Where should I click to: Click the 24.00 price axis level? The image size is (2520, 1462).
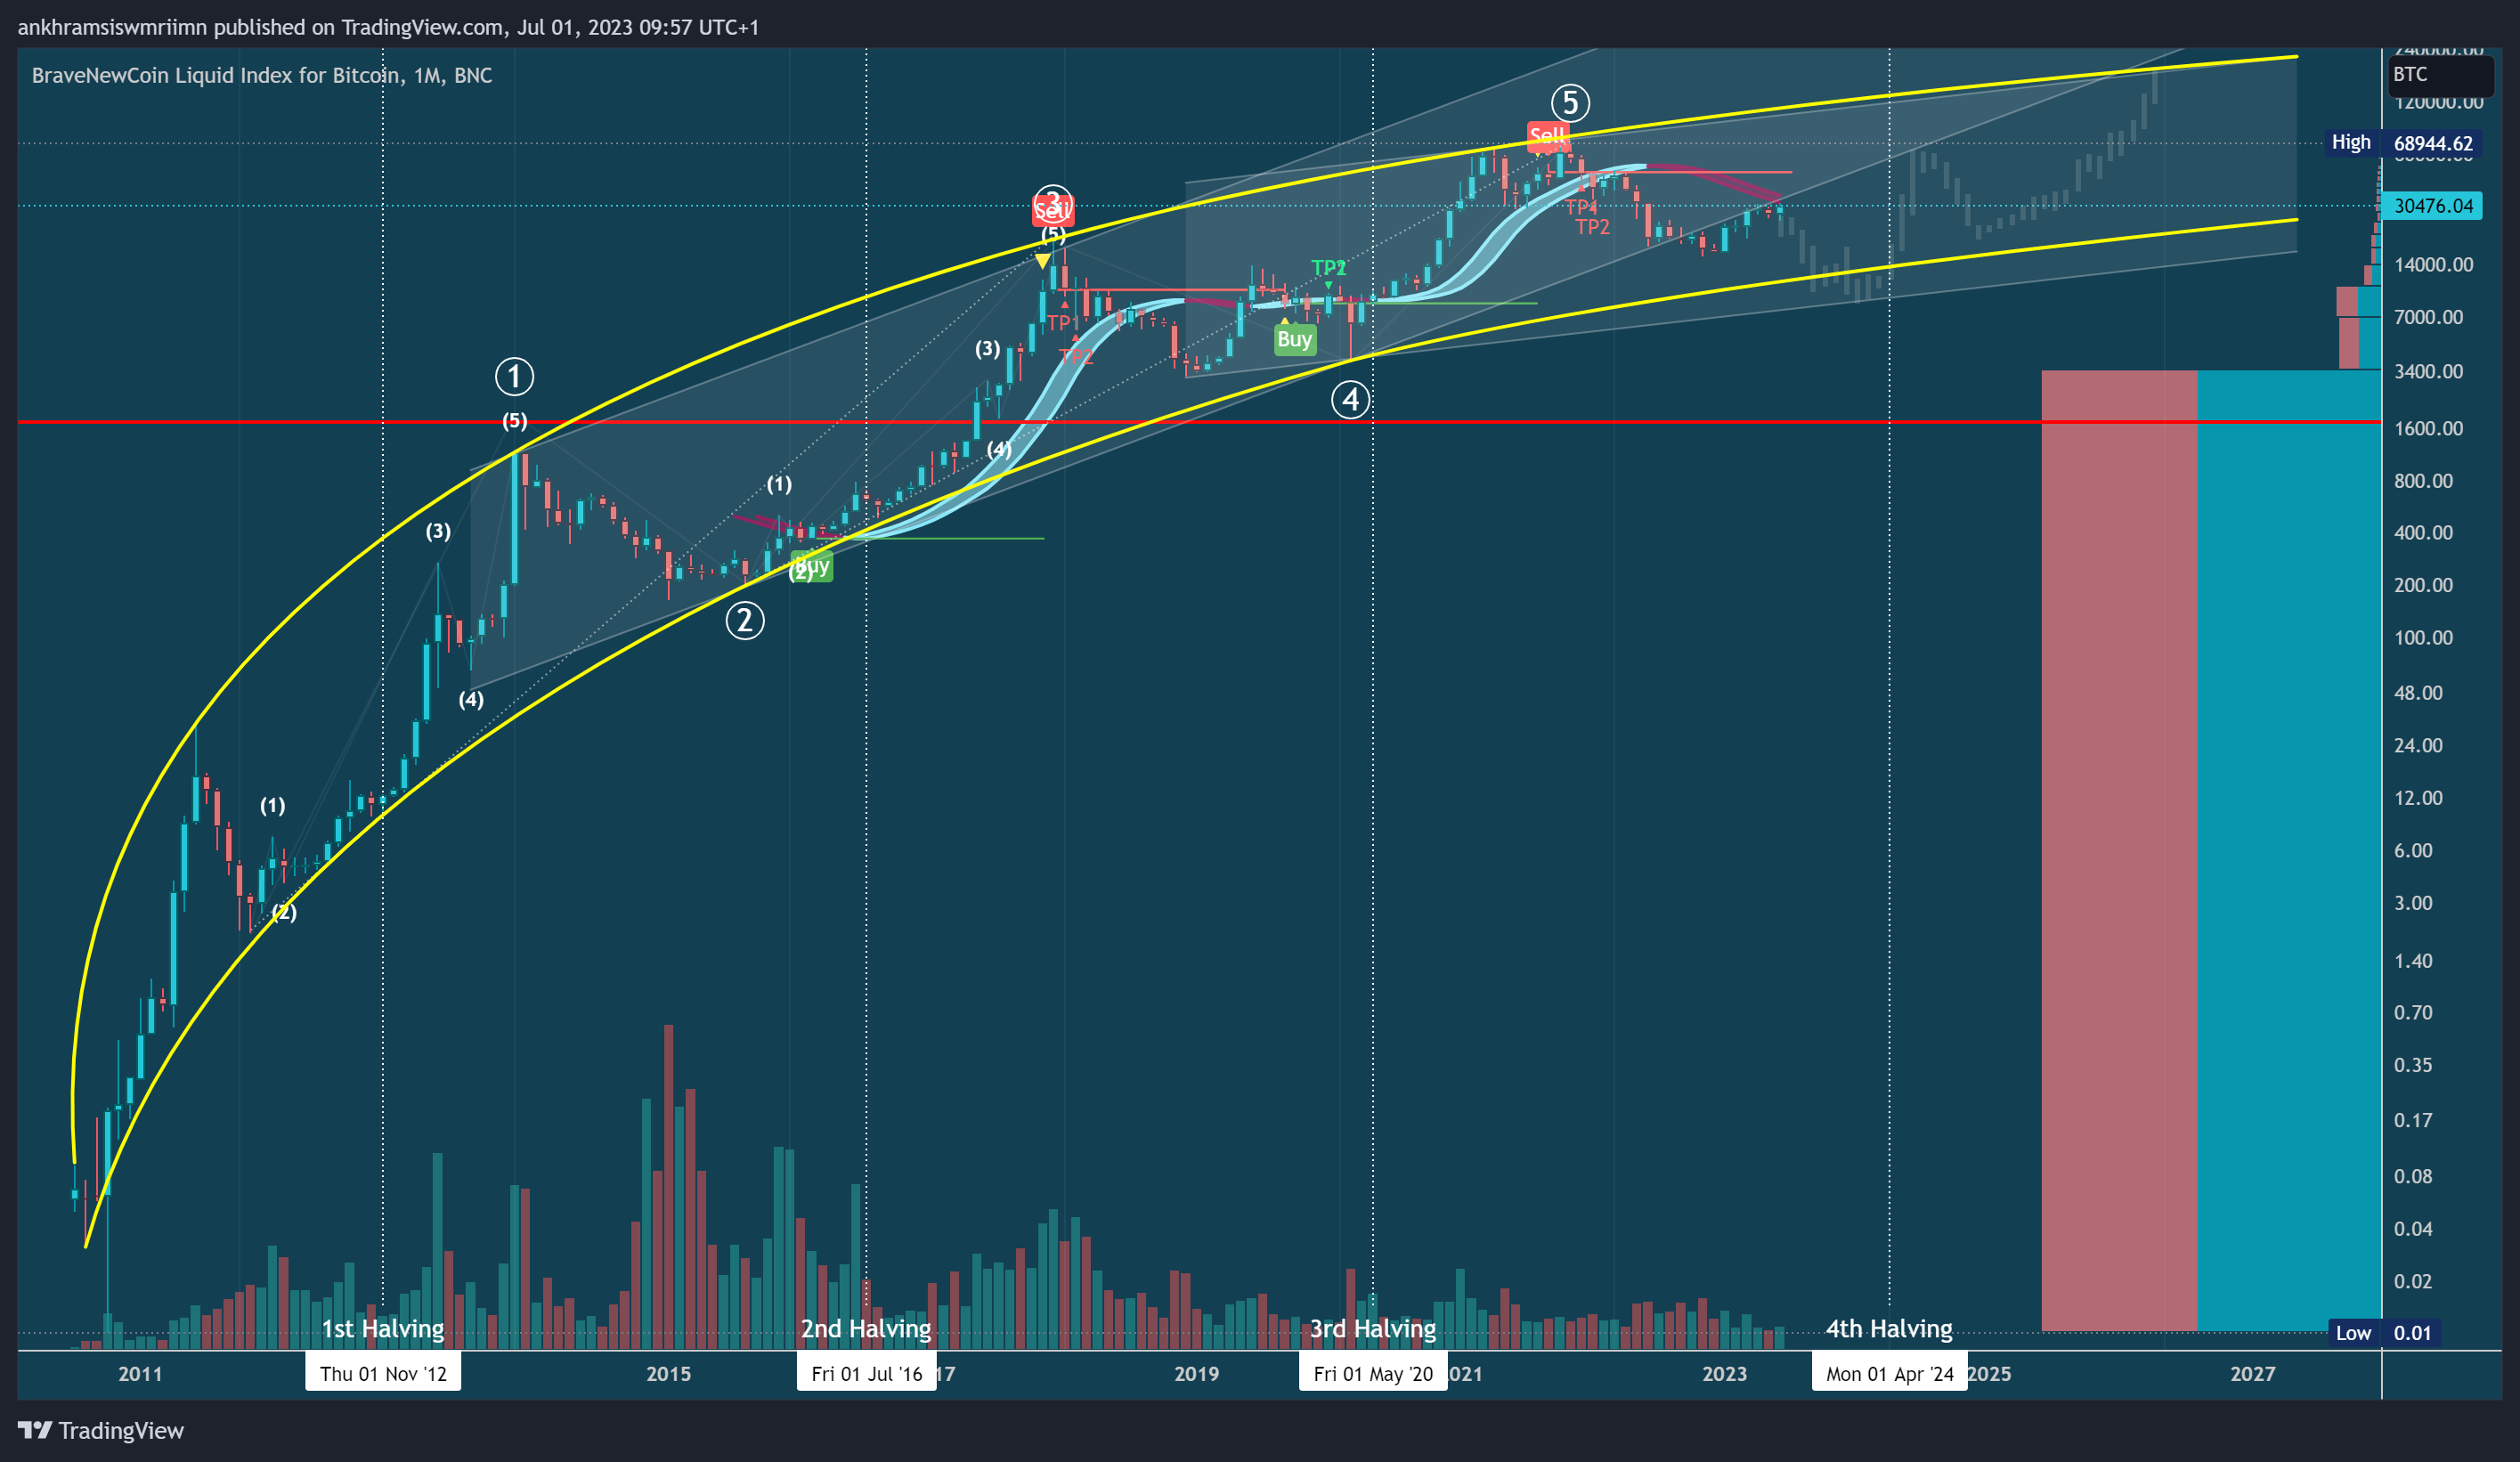(2418, 745)
